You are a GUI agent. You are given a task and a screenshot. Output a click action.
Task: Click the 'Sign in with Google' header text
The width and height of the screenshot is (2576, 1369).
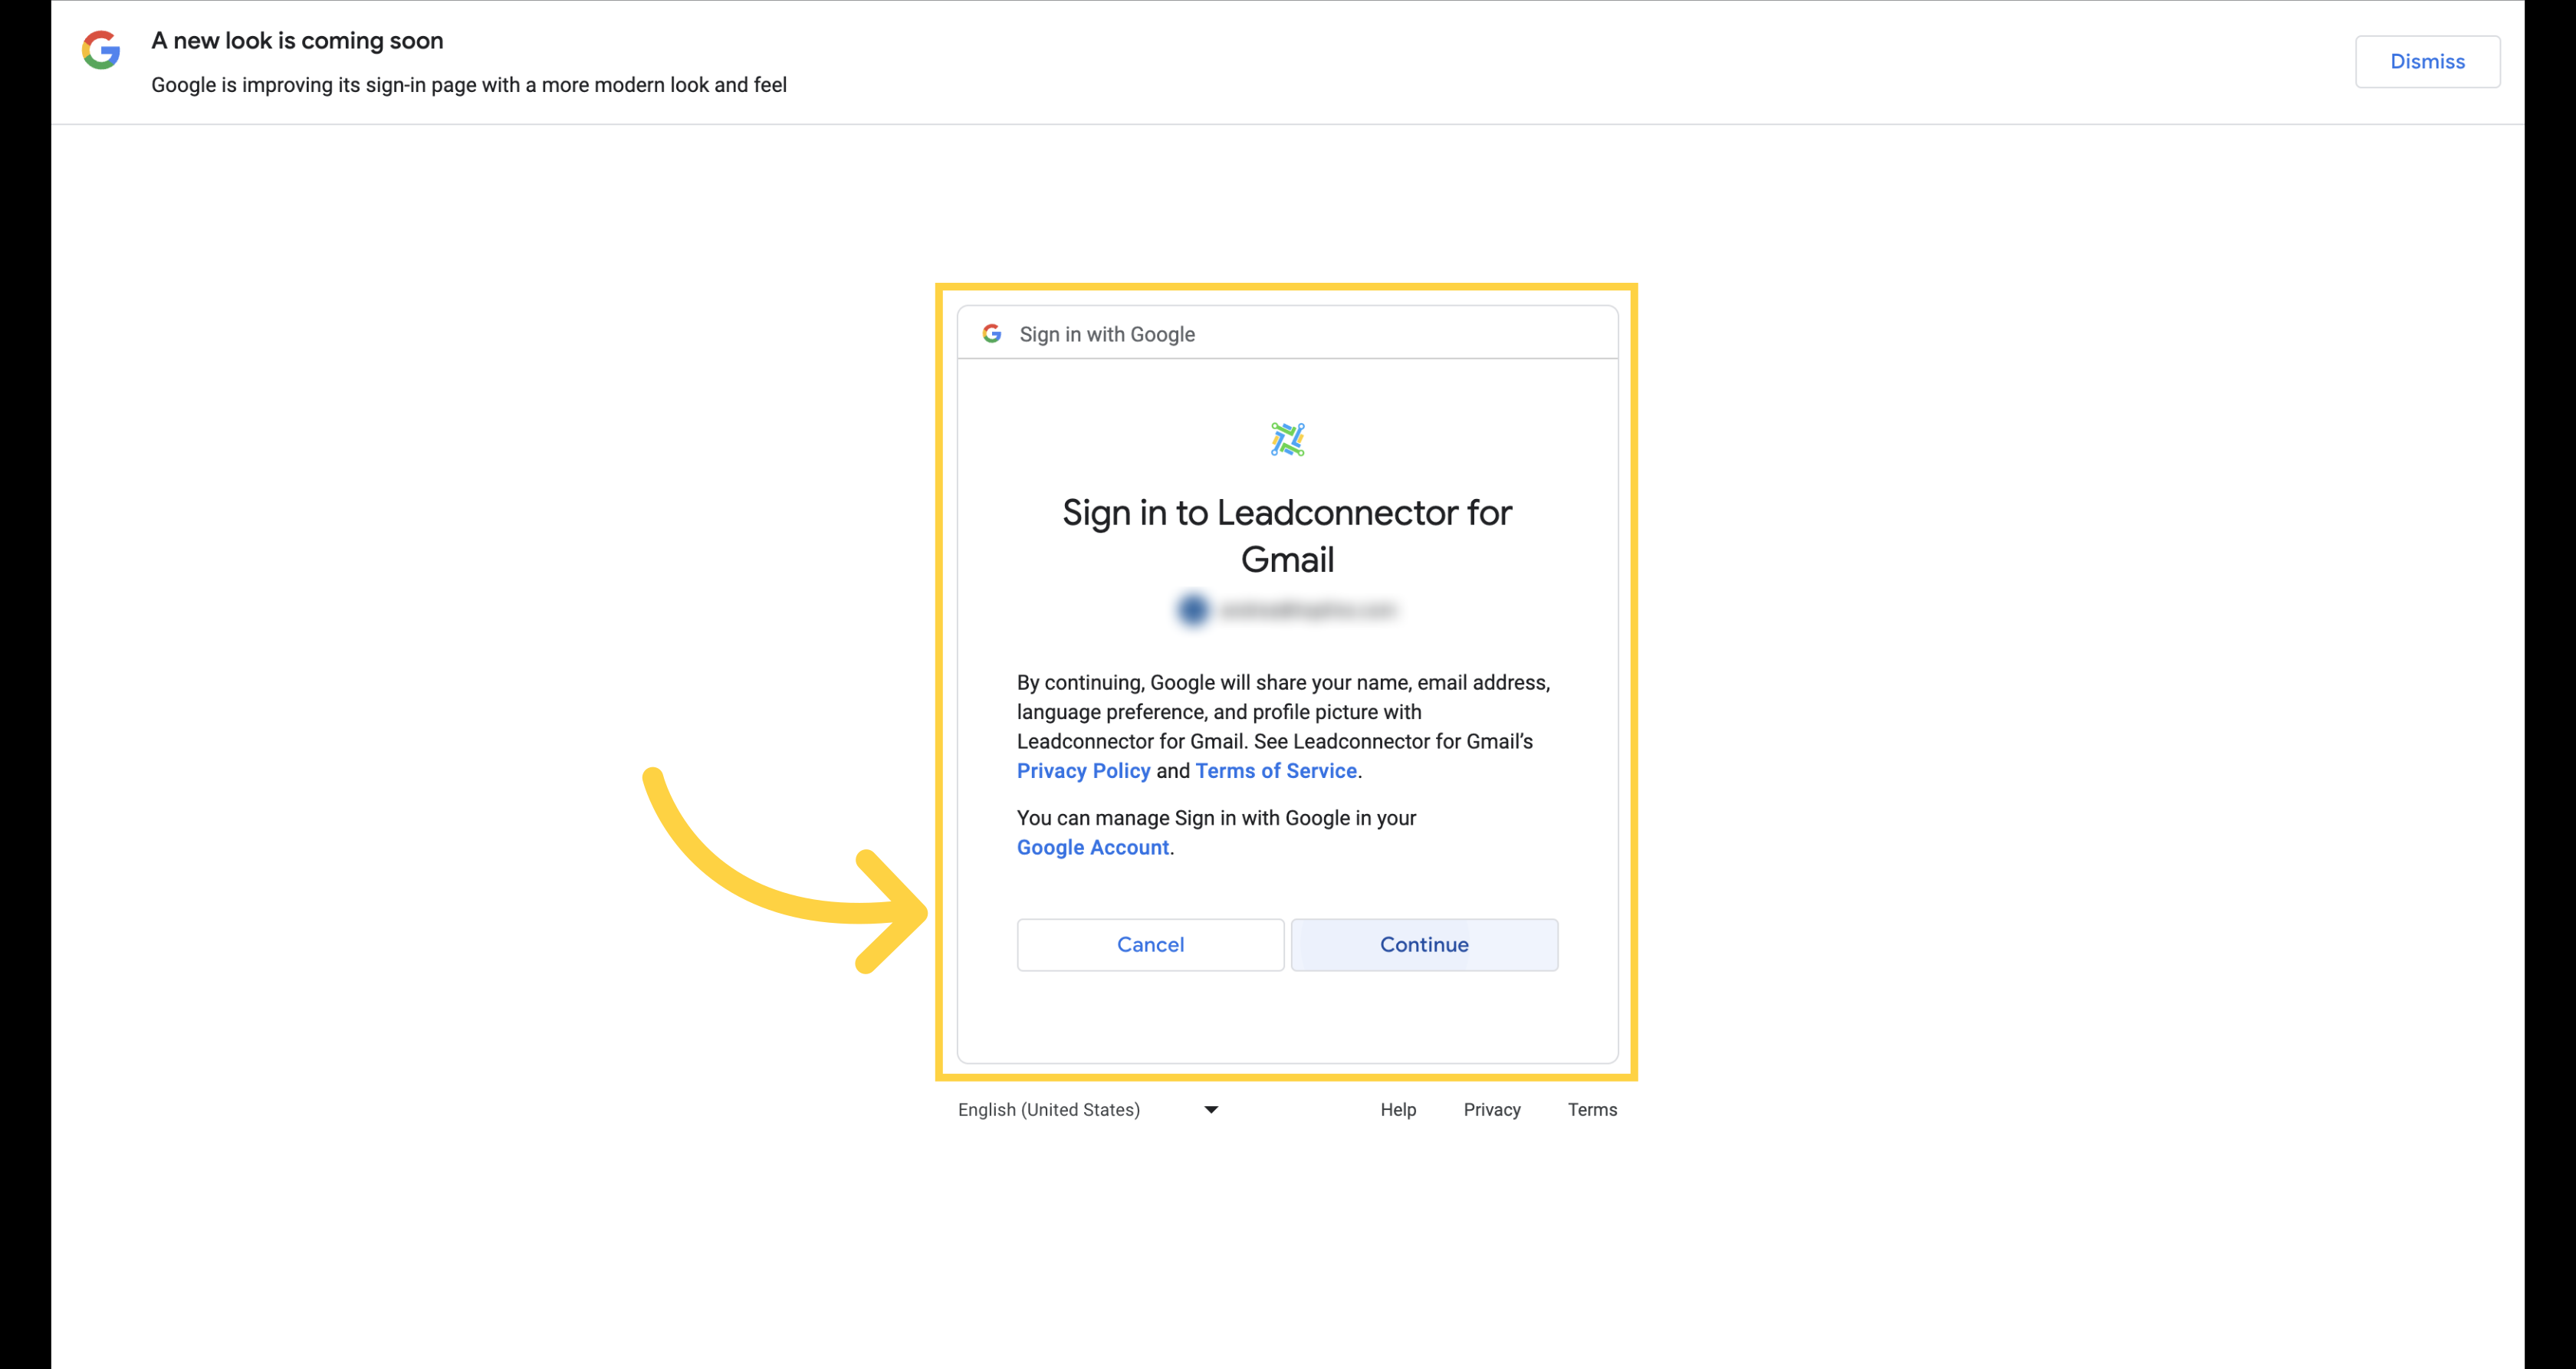(x=1107, y=334)
